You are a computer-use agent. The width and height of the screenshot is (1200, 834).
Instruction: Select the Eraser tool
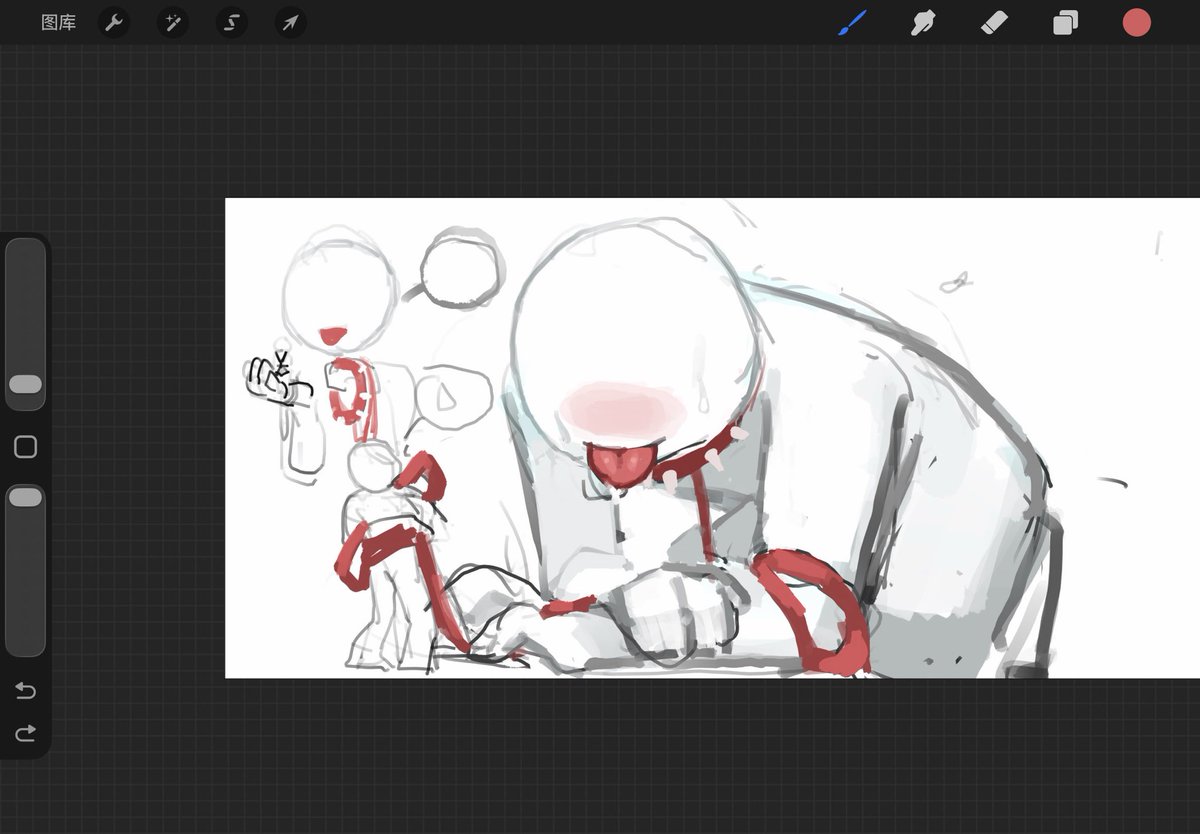[994, 22]
